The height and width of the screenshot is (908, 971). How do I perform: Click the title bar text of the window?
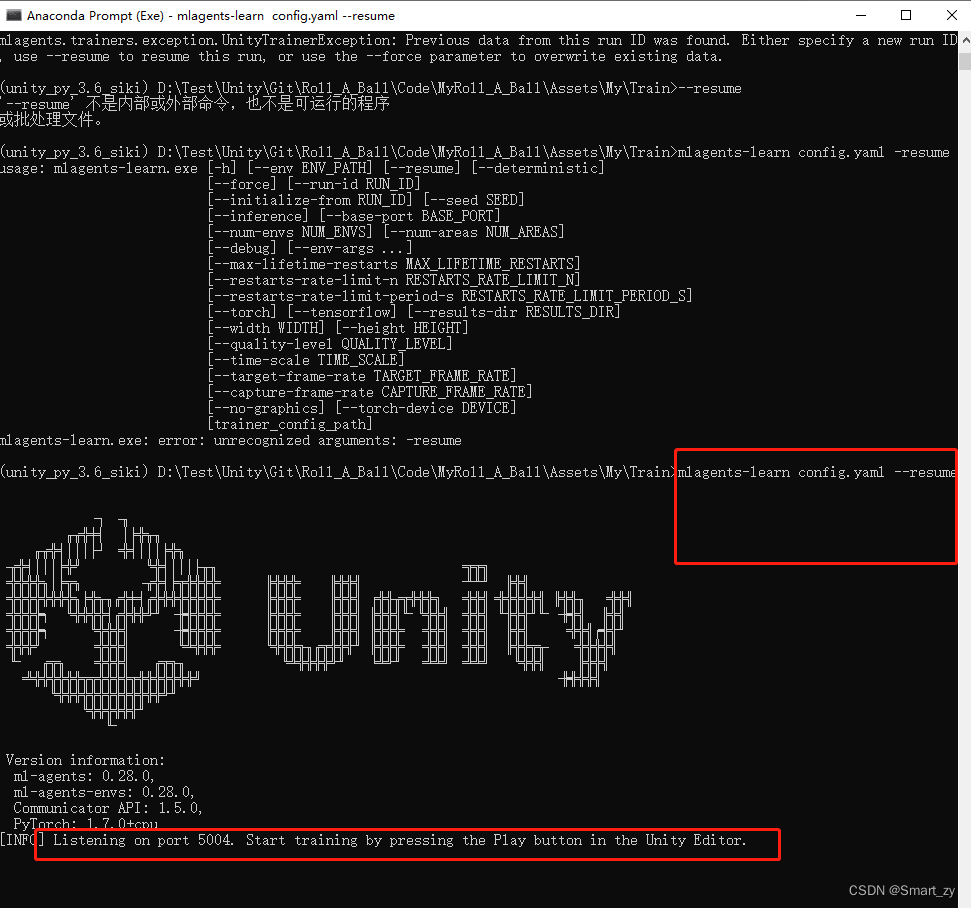pyautogui.click(x=210, y=15)
